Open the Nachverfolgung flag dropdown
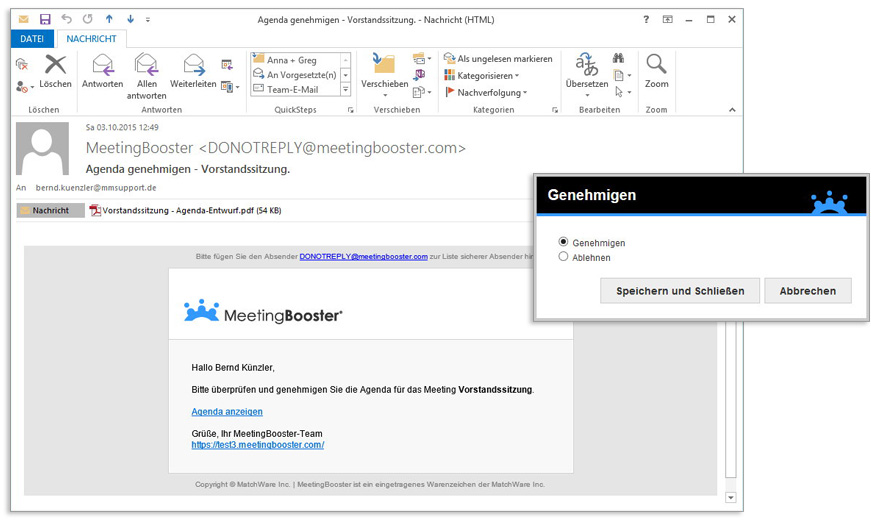This screenshot has height=525, width=871. [x=486, y=92]
